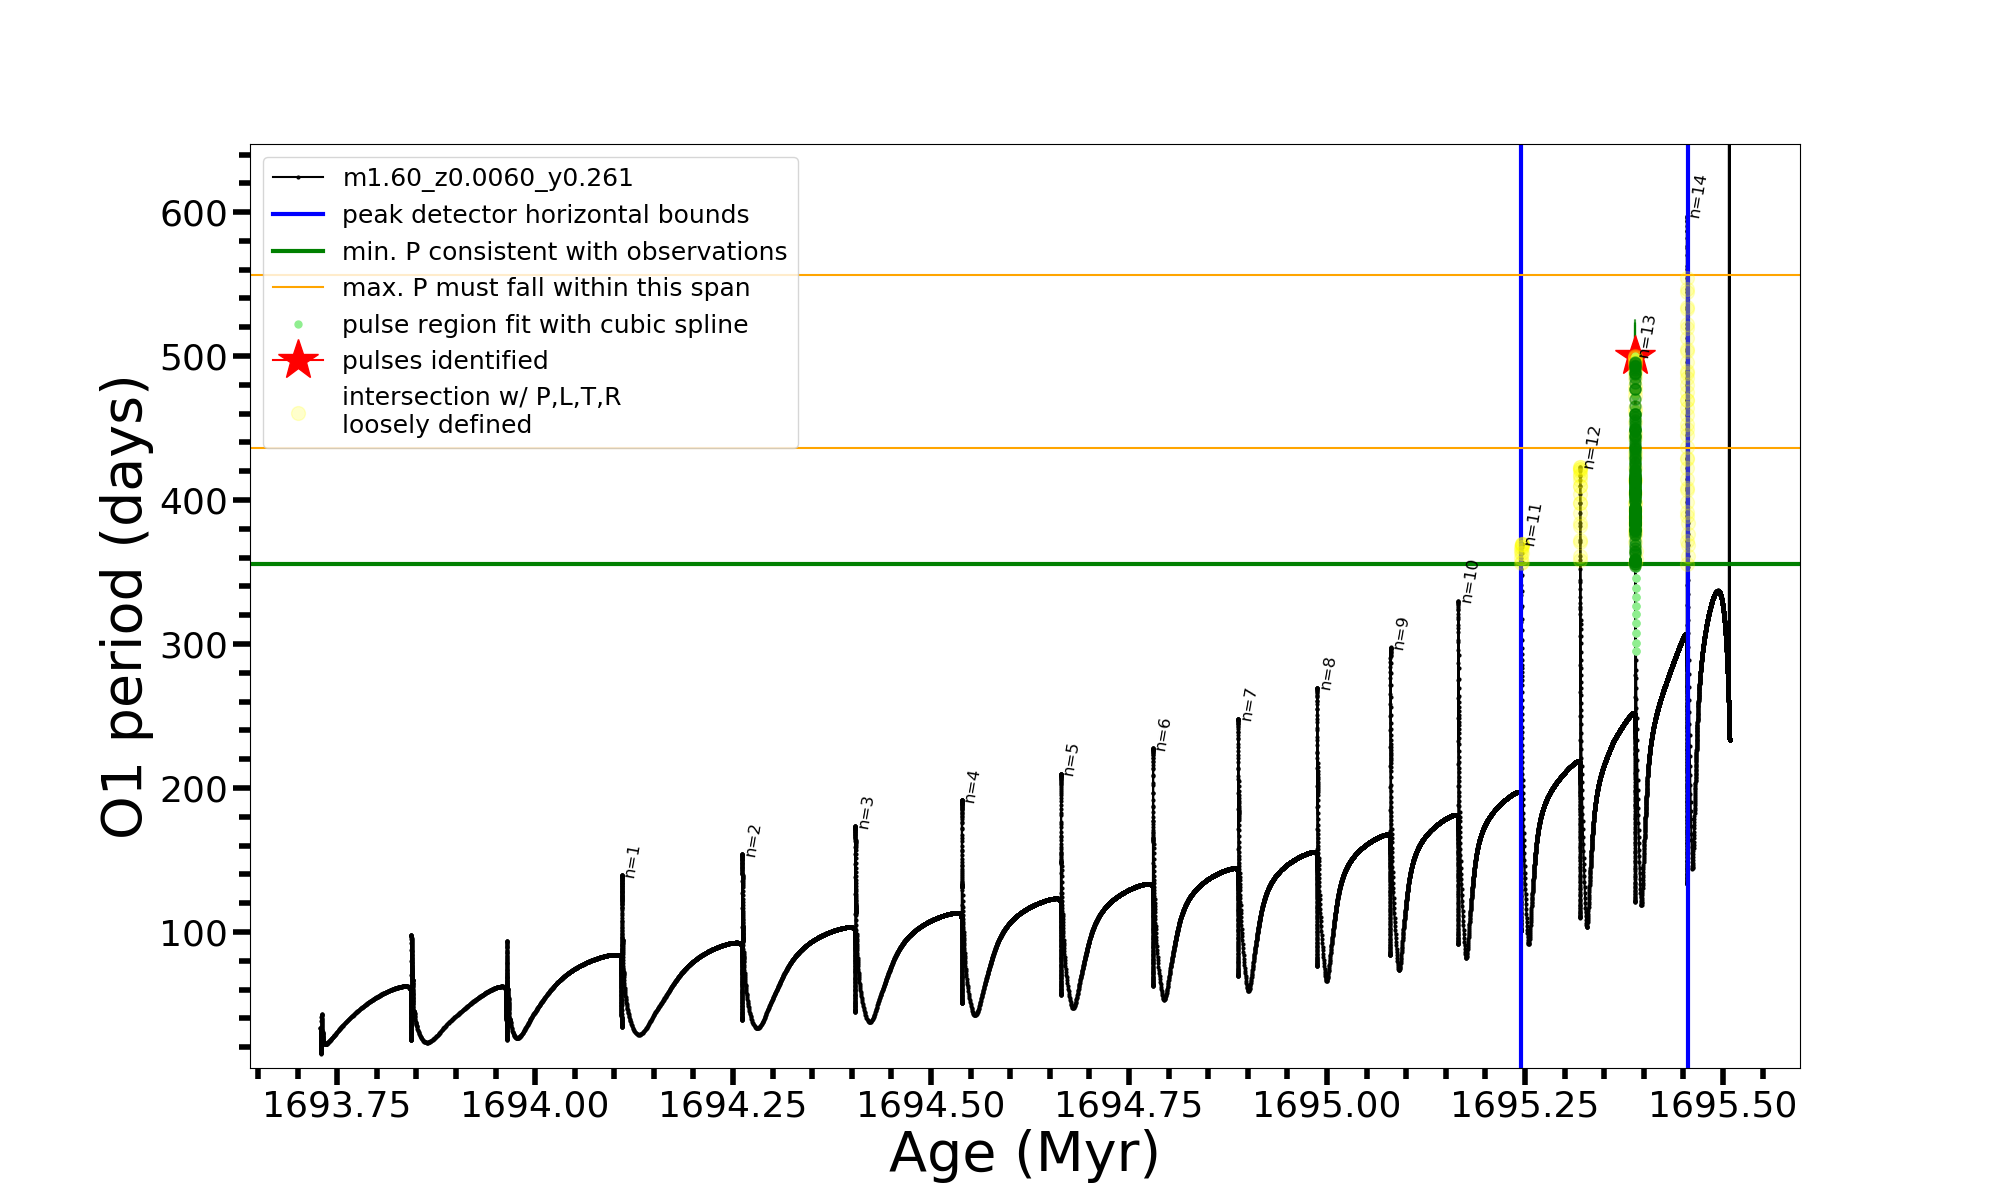Click the red star pulse marker on plot
The width and height of the screenshot is (2000, 1200).
pos(1635,355)
